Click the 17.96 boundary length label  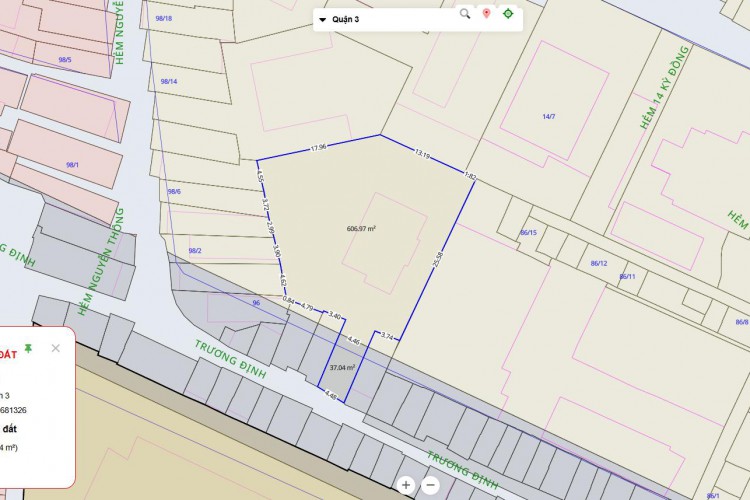[318, 147]
